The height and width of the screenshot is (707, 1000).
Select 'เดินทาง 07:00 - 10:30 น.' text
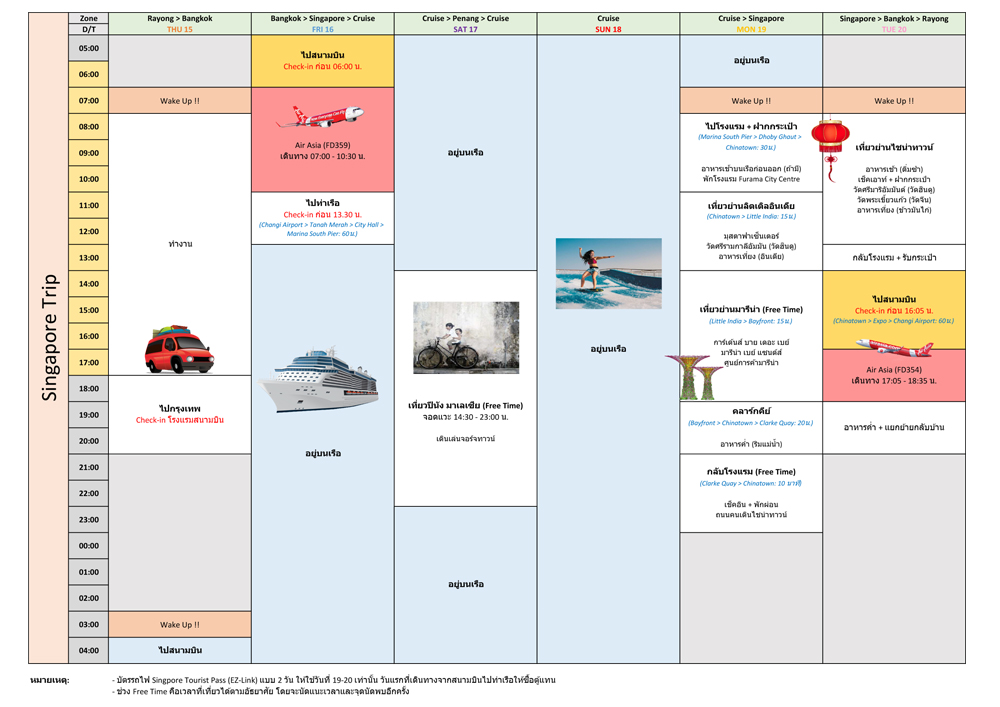pyautogui.click(x=323, y=156)
